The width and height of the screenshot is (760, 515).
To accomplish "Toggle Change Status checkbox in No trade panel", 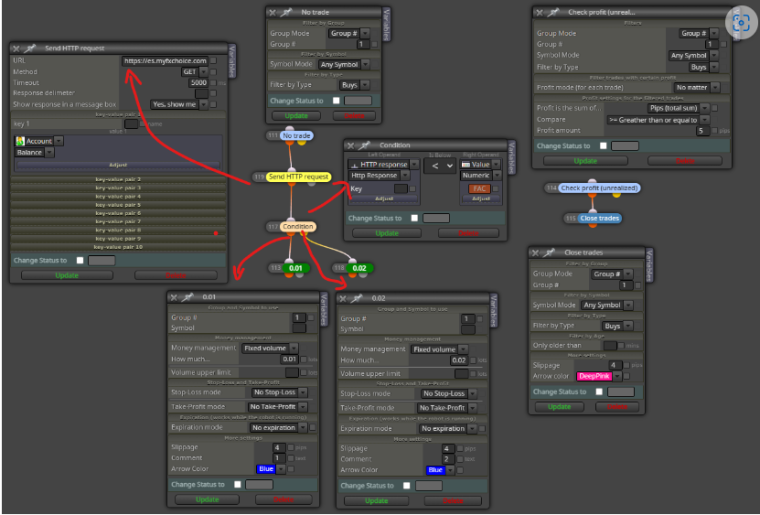I will [336, 101].
